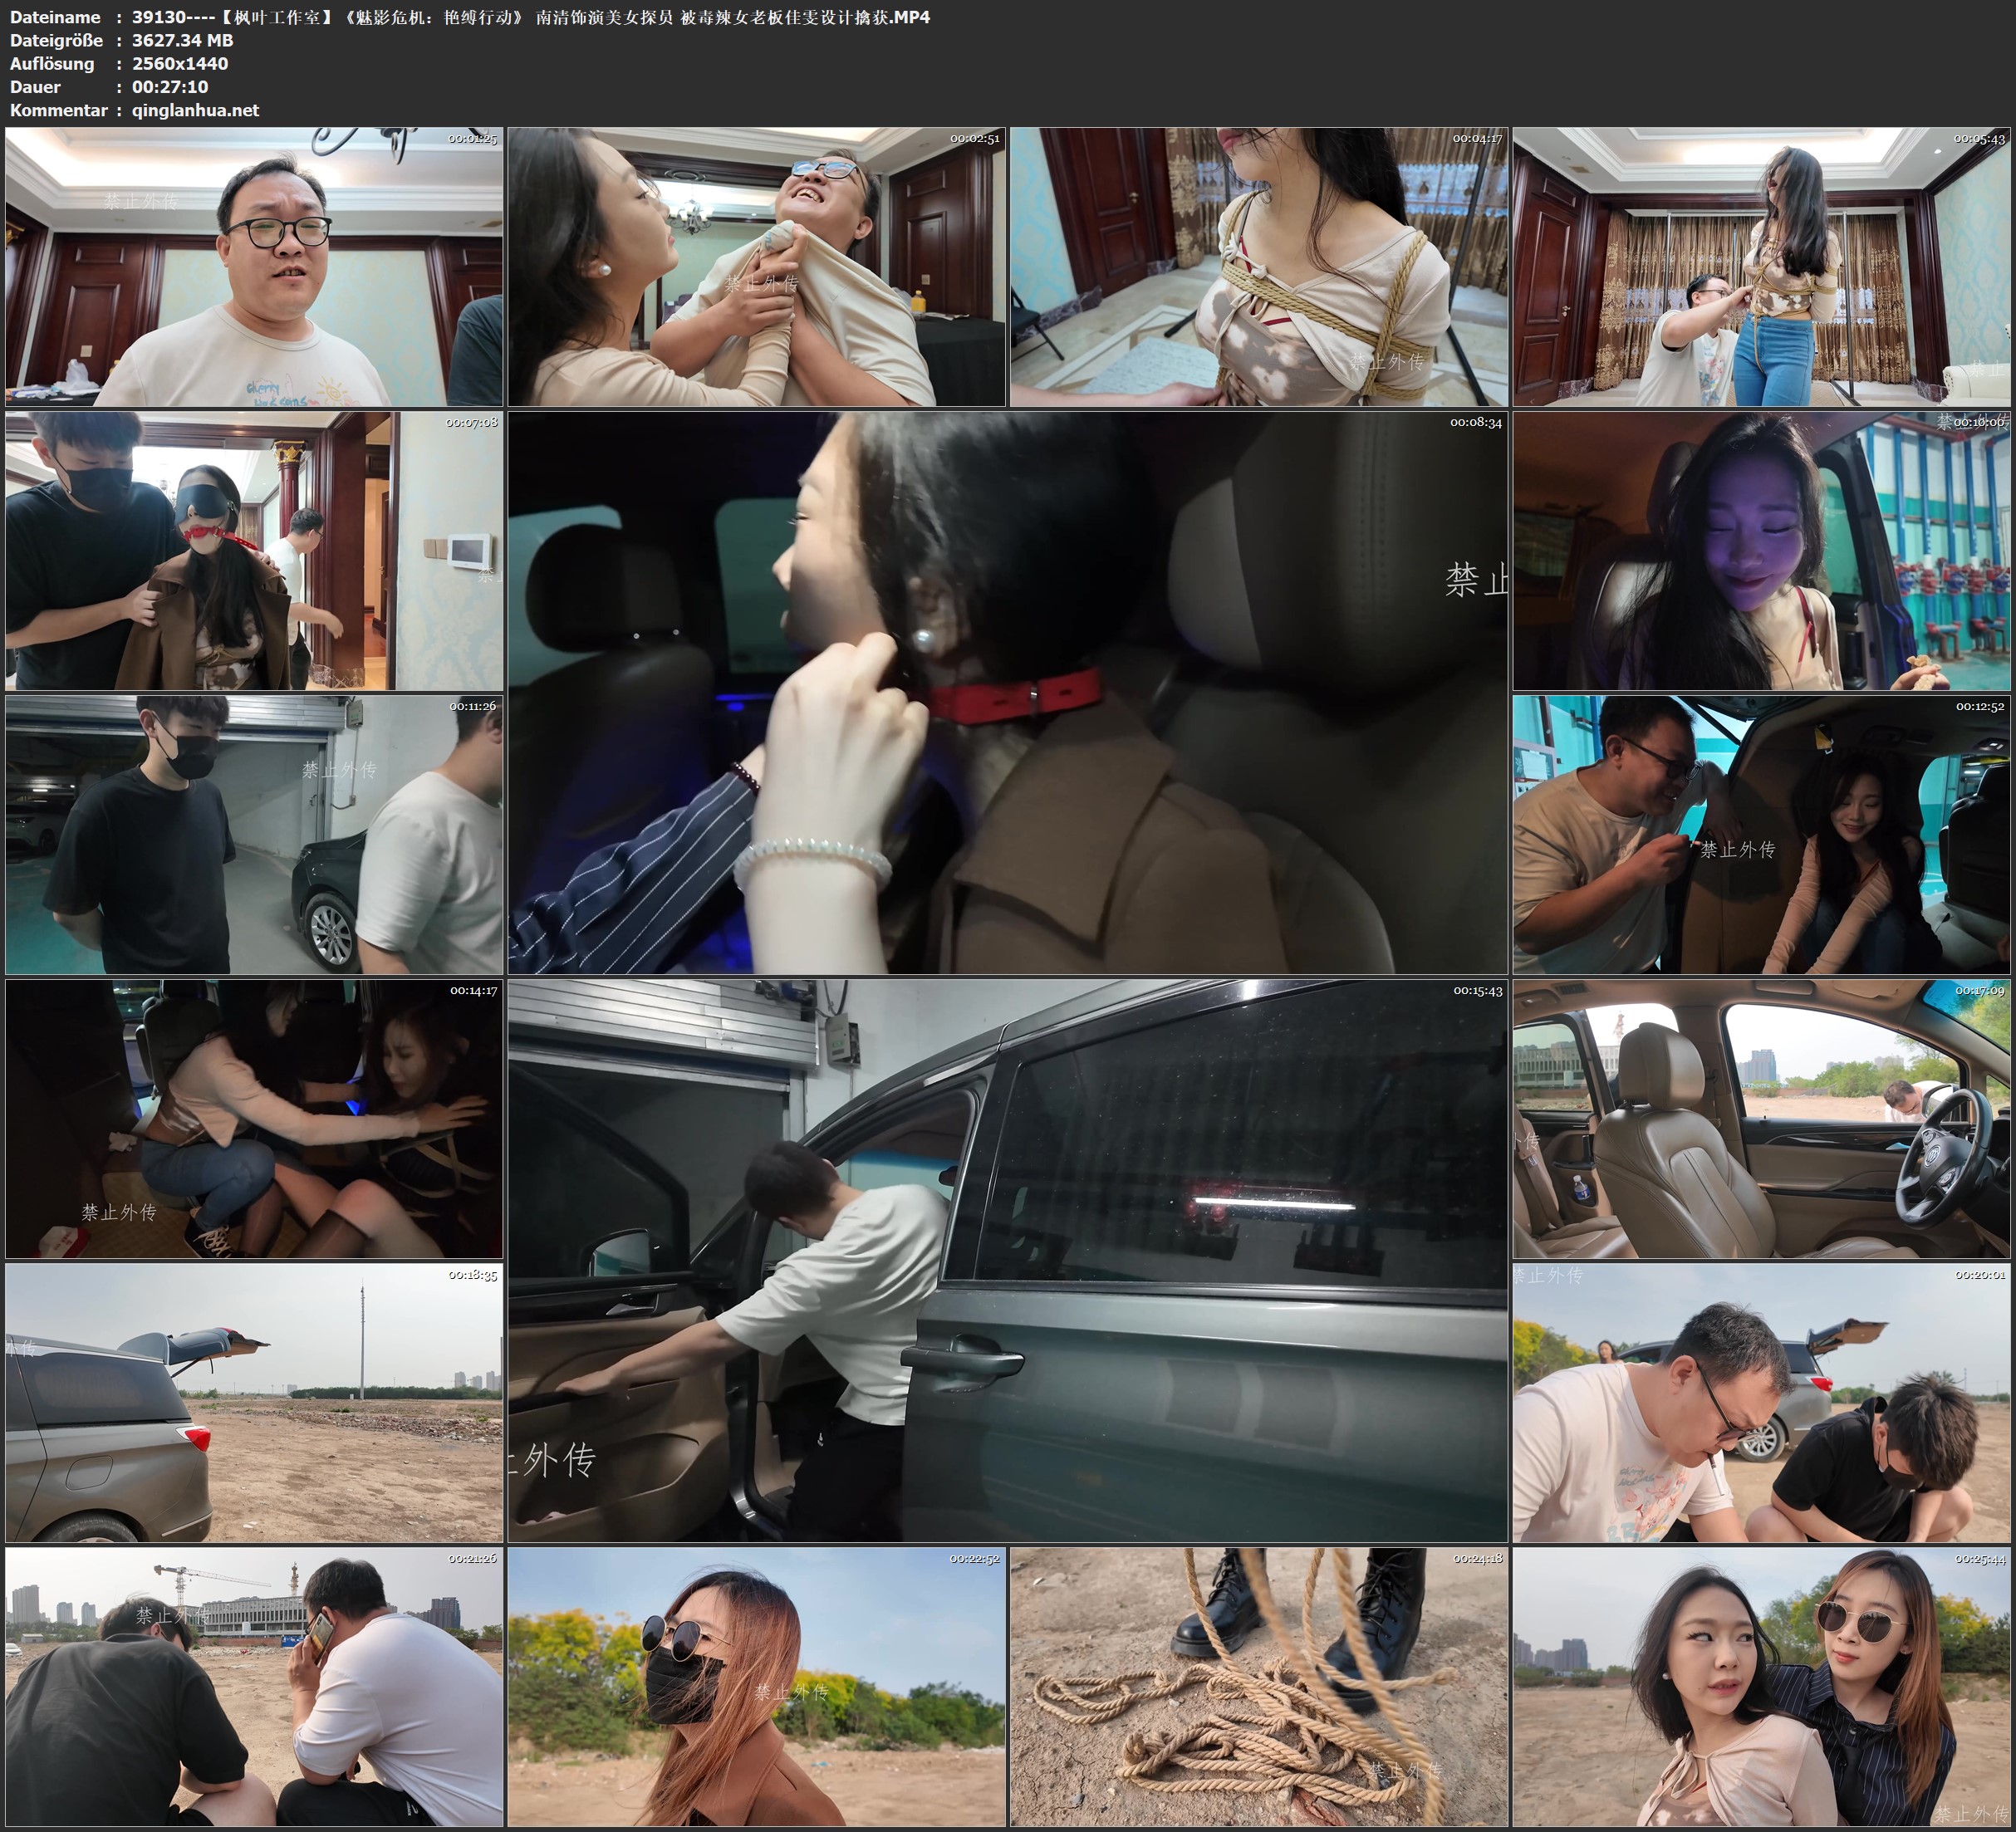This screenshot has width=2016, height=1832.
Task: Select the frame at 00:04:17
Action: (x=1258, y=266)
